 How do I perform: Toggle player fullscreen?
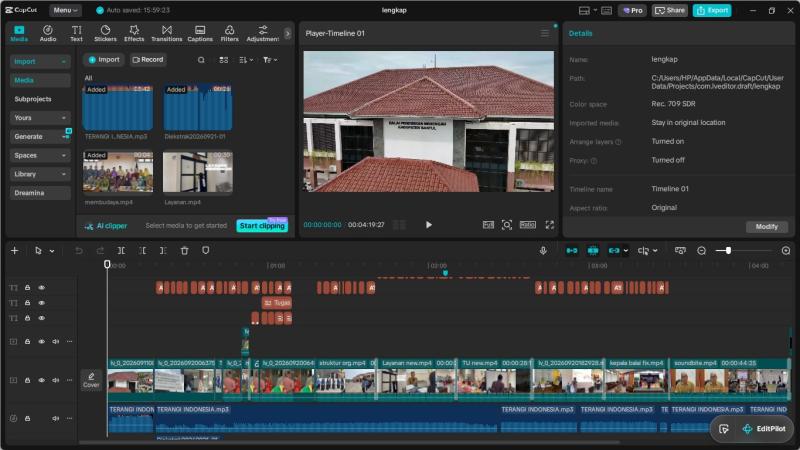tap(549, 225)
